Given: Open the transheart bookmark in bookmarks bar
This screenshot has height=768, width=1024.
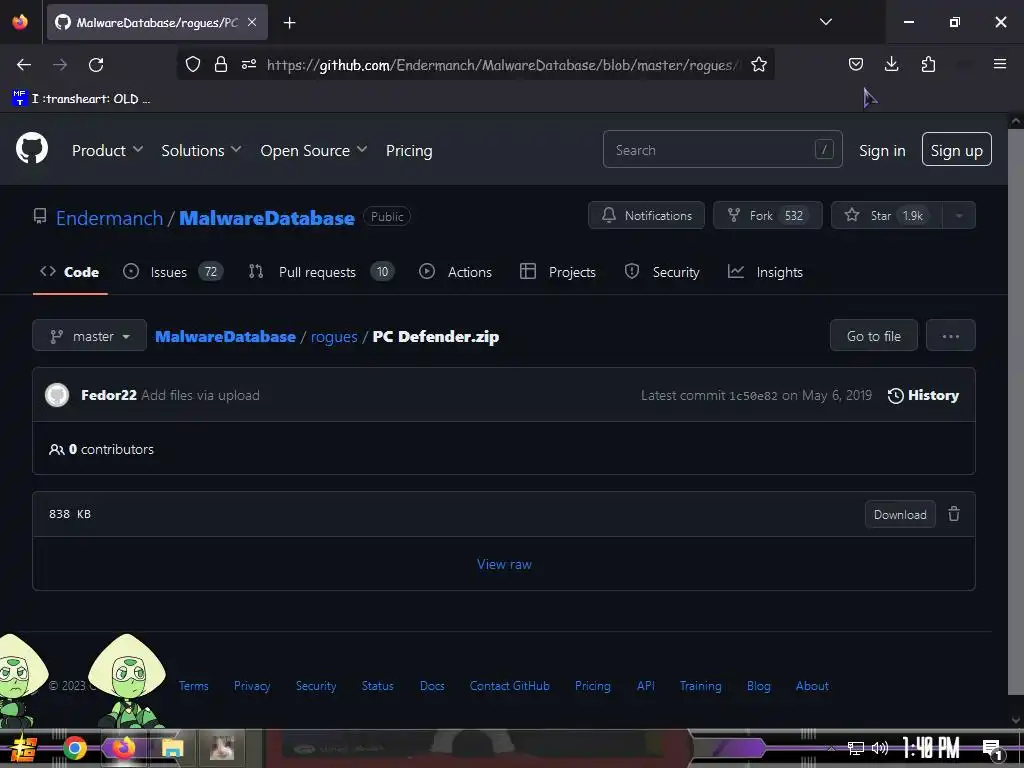Looking at the screenshot, I should point(82,99).
